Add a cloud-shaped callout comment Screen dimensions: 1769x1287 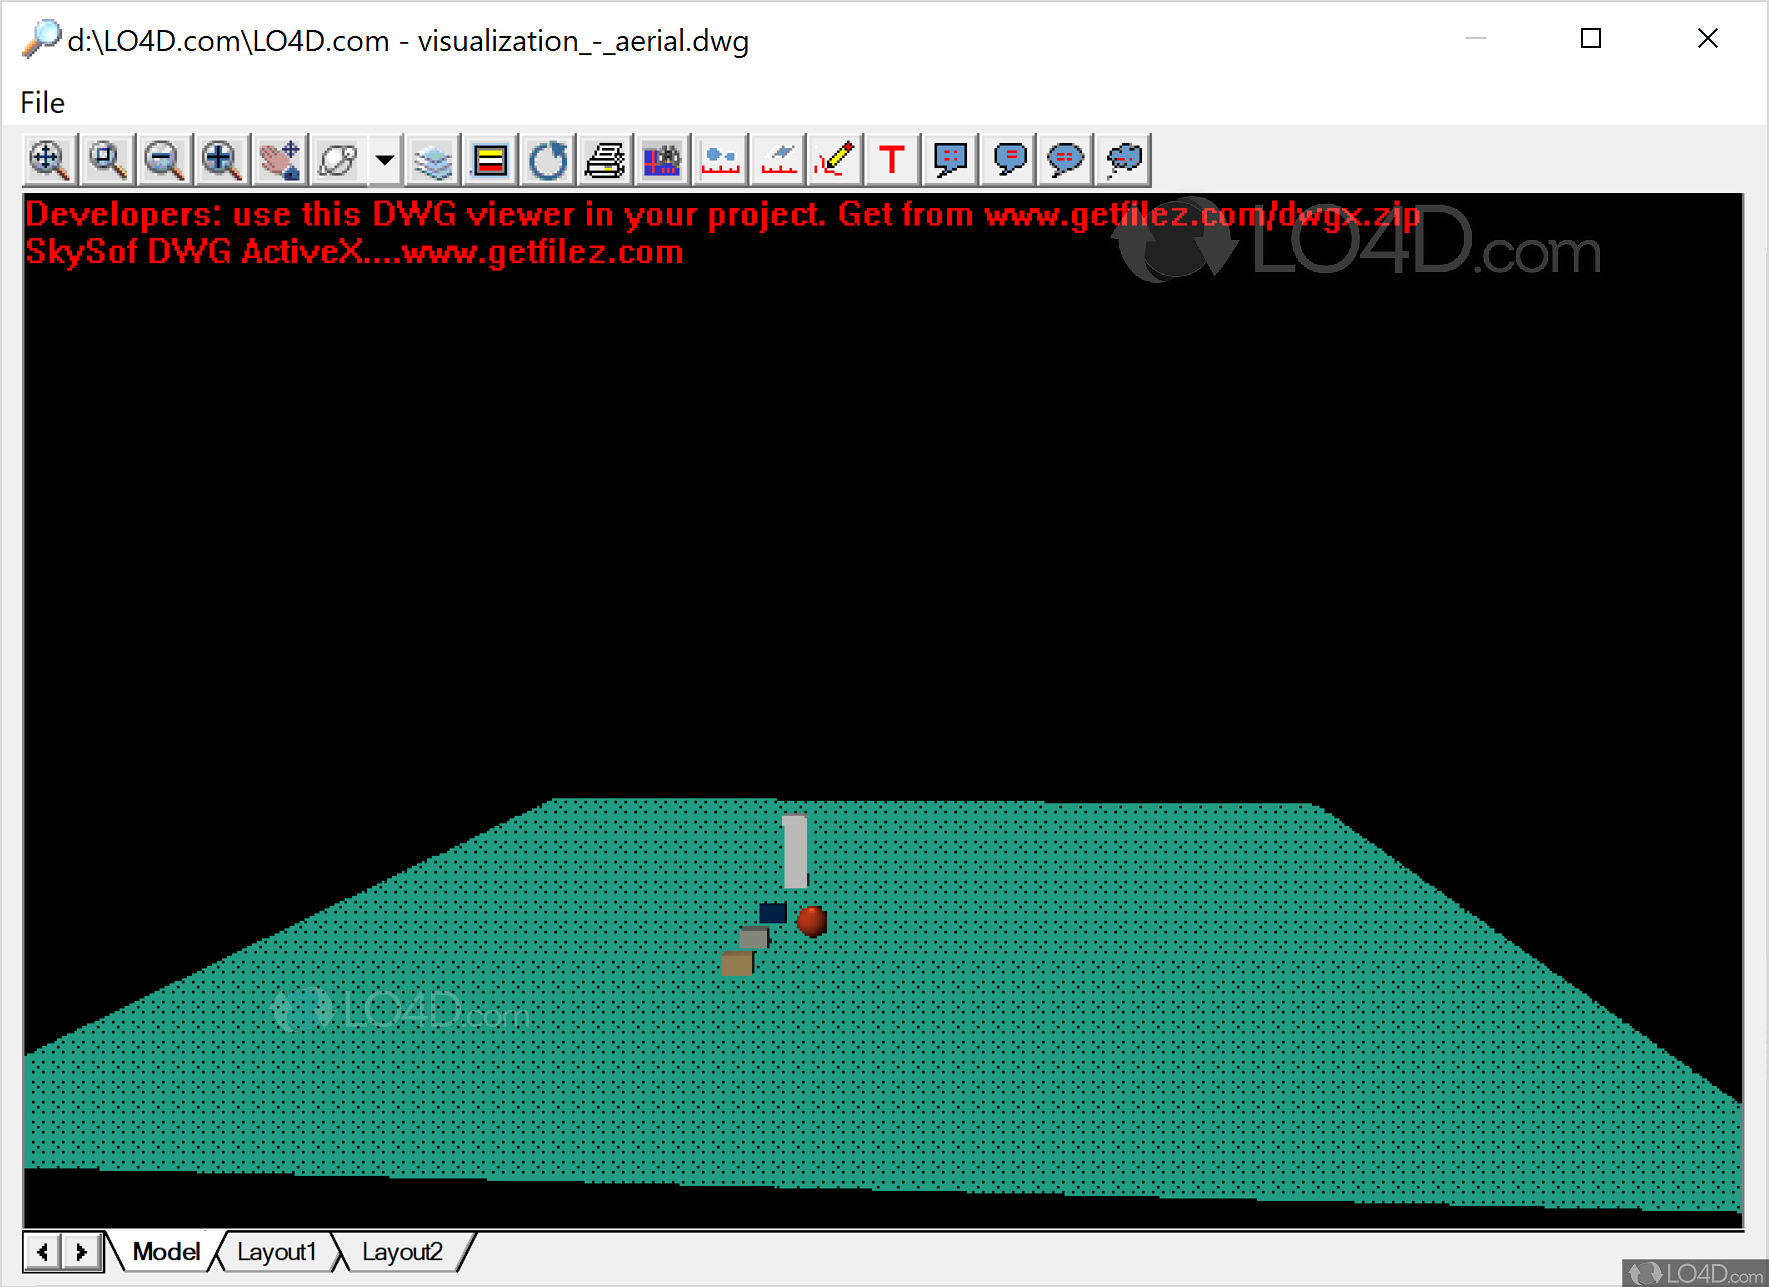coord(1124,160)
